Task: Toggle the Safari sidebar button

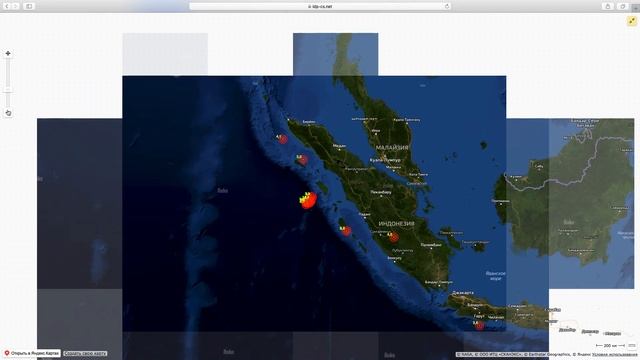Action: pos(29,6)
